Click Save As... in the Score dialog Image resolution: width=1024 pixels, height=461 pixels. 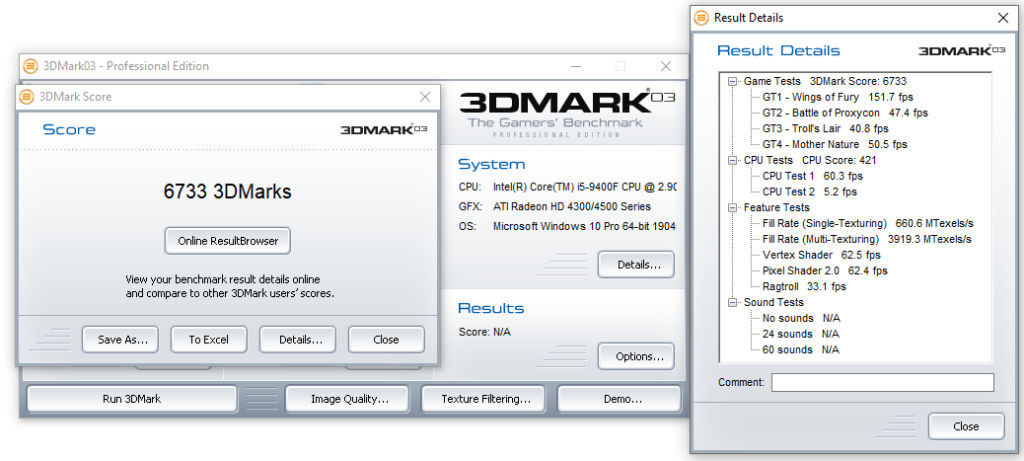click(122, 340)
